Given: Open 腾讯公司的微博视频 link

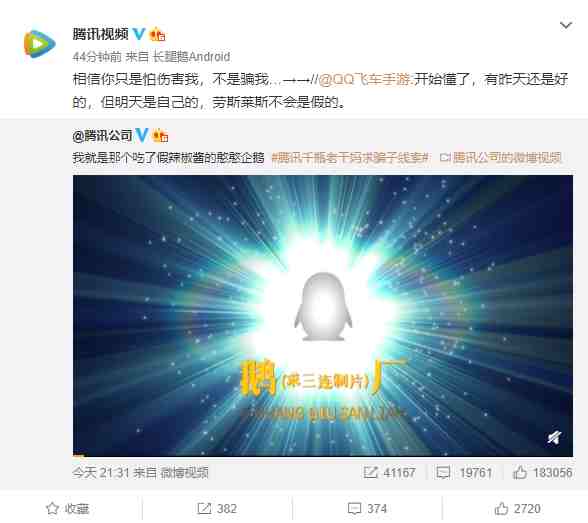Looking at the screenshot, I should pos(501,157).
